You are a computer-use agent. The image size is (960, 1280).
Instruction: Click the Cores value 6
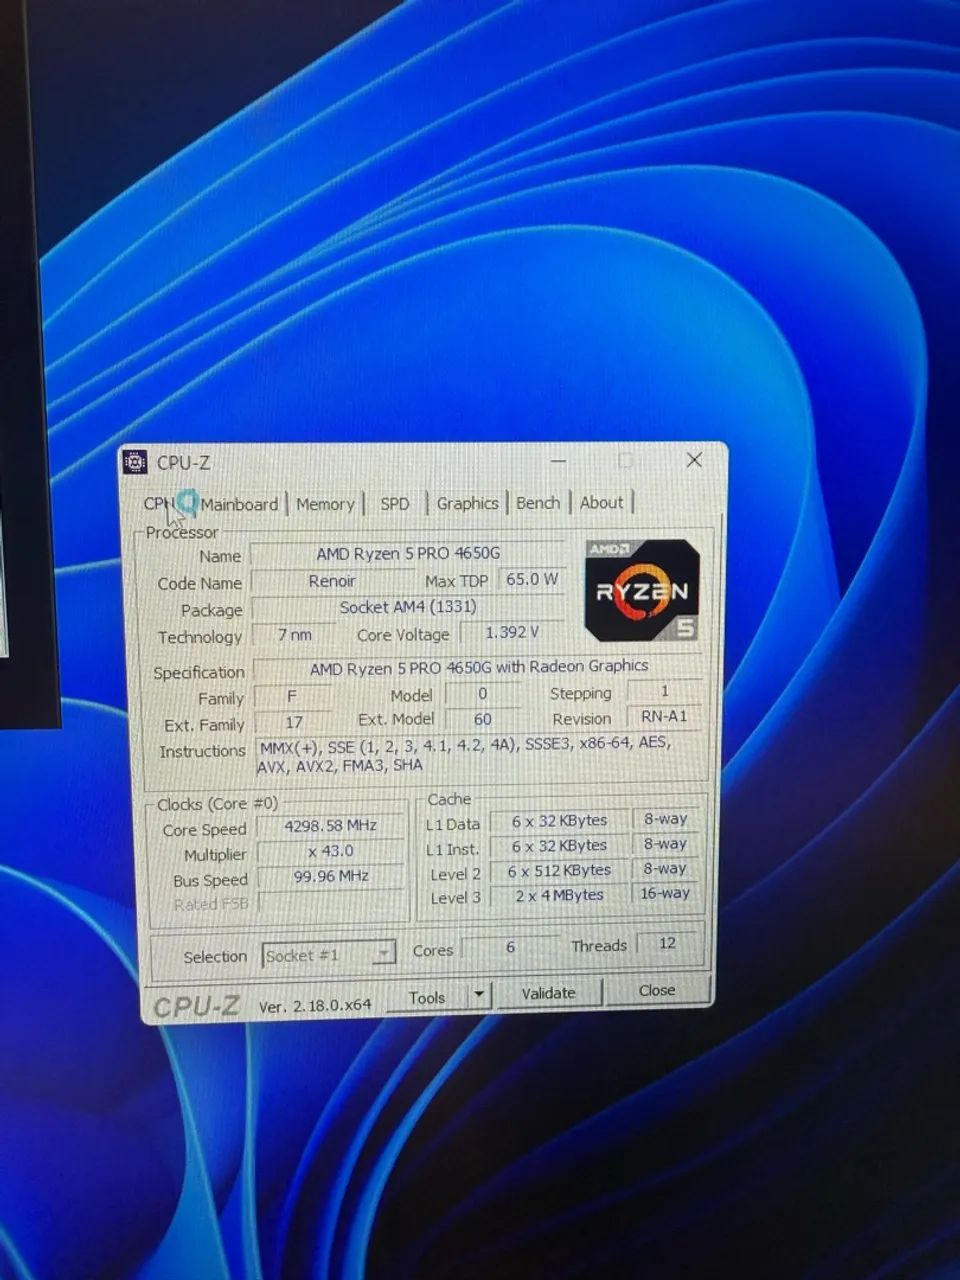point(510,947)
